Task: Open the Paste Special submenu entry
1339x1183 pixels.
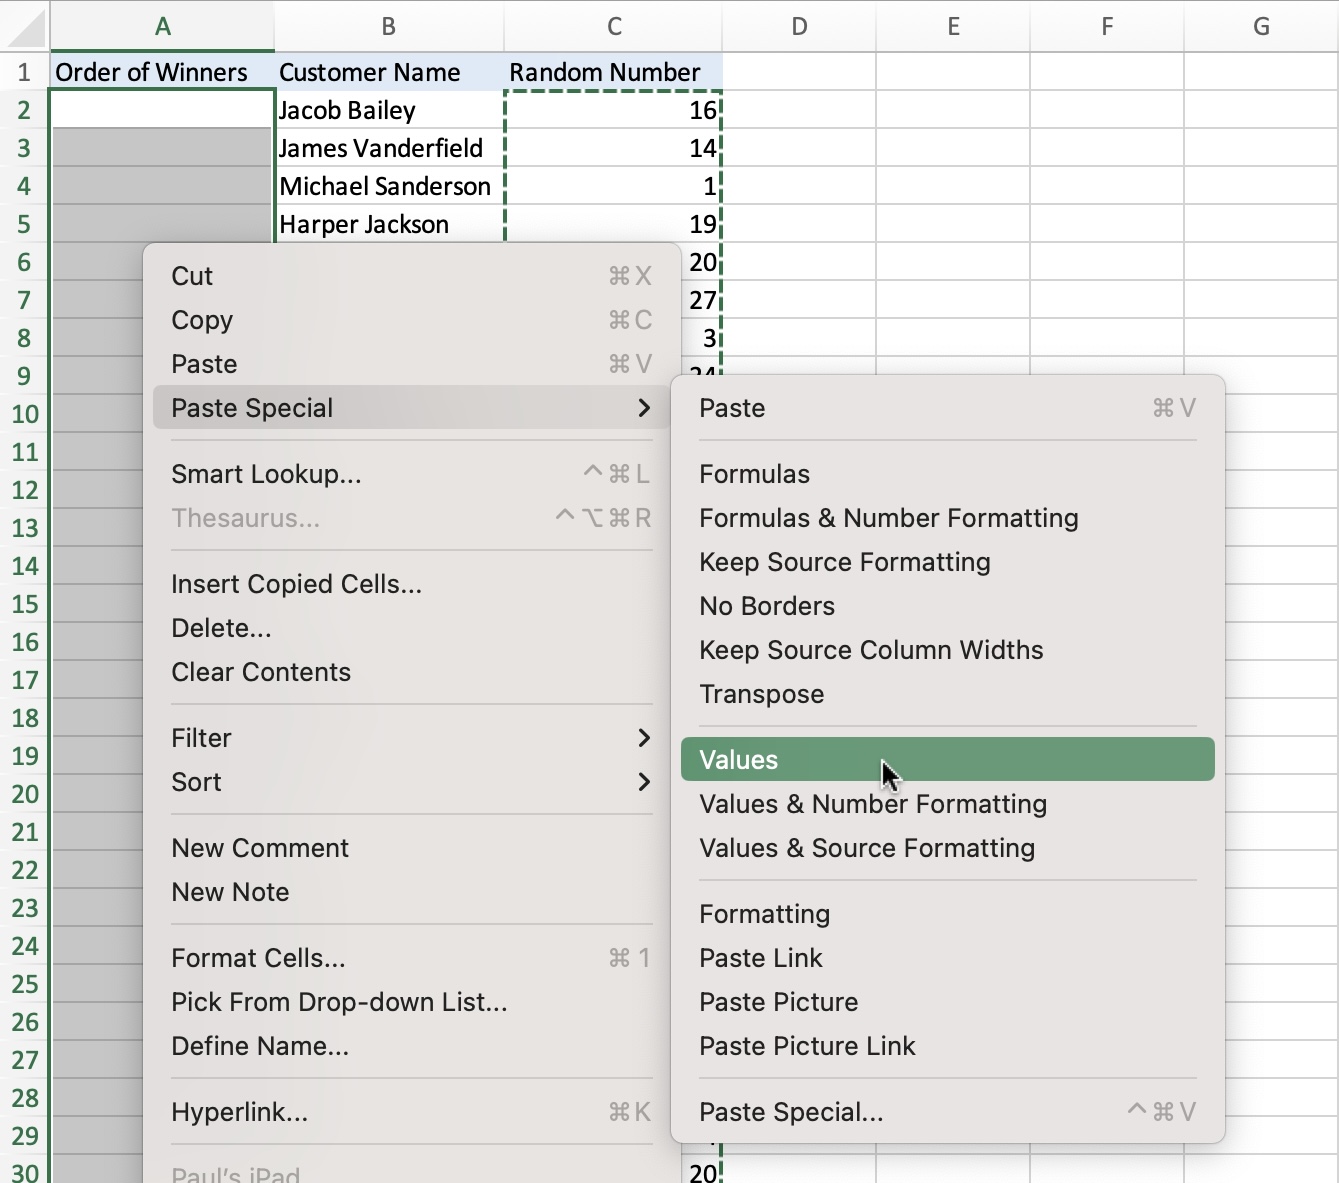Action: (x=411, y=408)
